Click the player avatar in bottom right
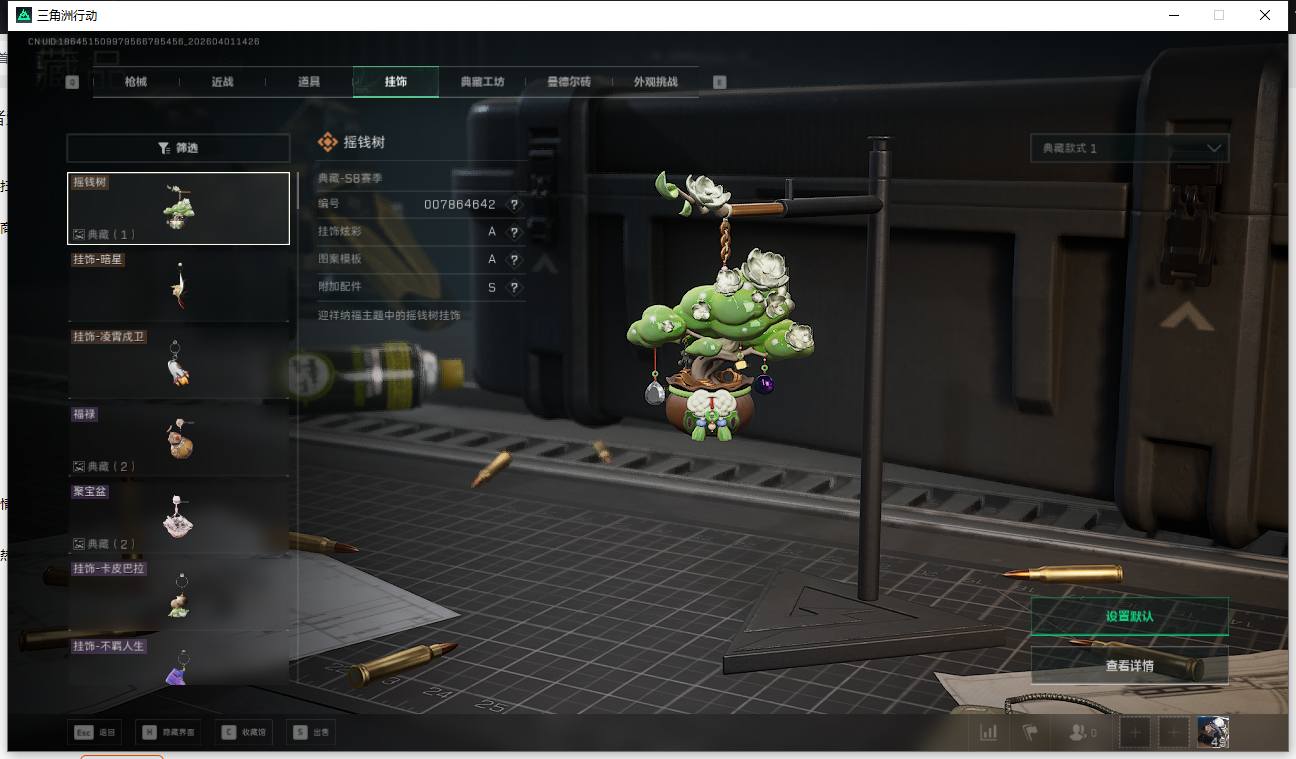 [1212, 732]
